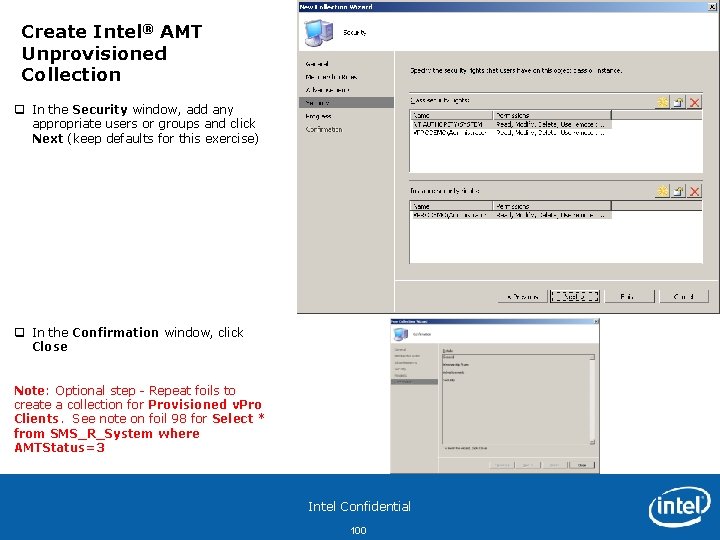This screenshot has height=540, width=720.
Task: Click red Delete X for class security rights
Action: click(x=694, y=102)
